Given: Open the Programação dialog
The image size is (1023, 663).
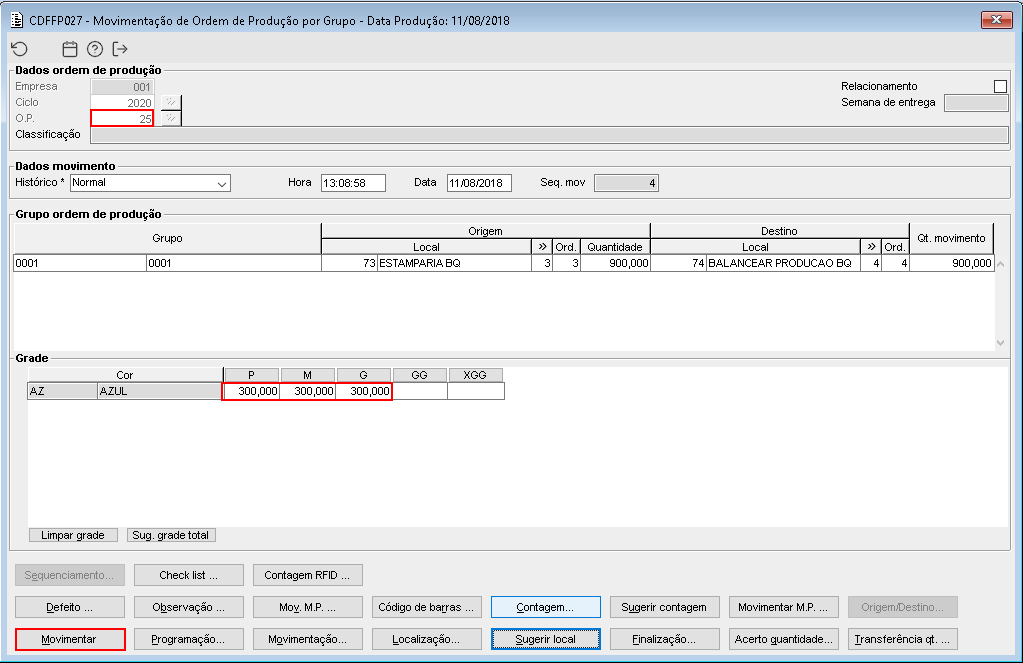Looking at the screenshot, I should (189, 639).
